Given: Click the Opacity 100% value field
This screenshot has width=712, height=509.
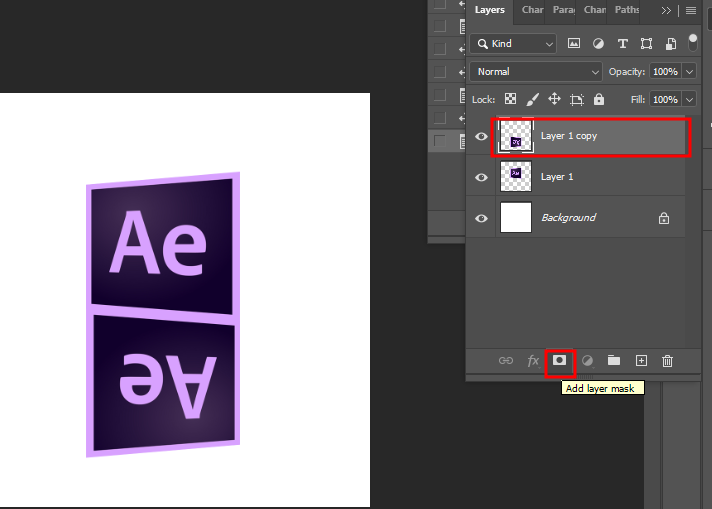Looking at the screenshot, I should point(665,72).
